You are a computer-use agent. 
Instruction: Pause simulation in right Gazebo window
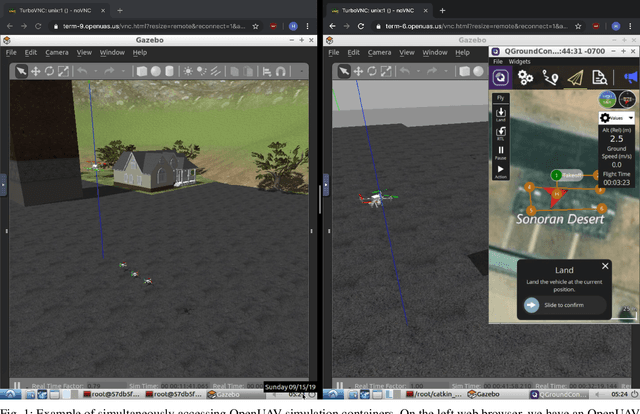(x=340, y=385)
